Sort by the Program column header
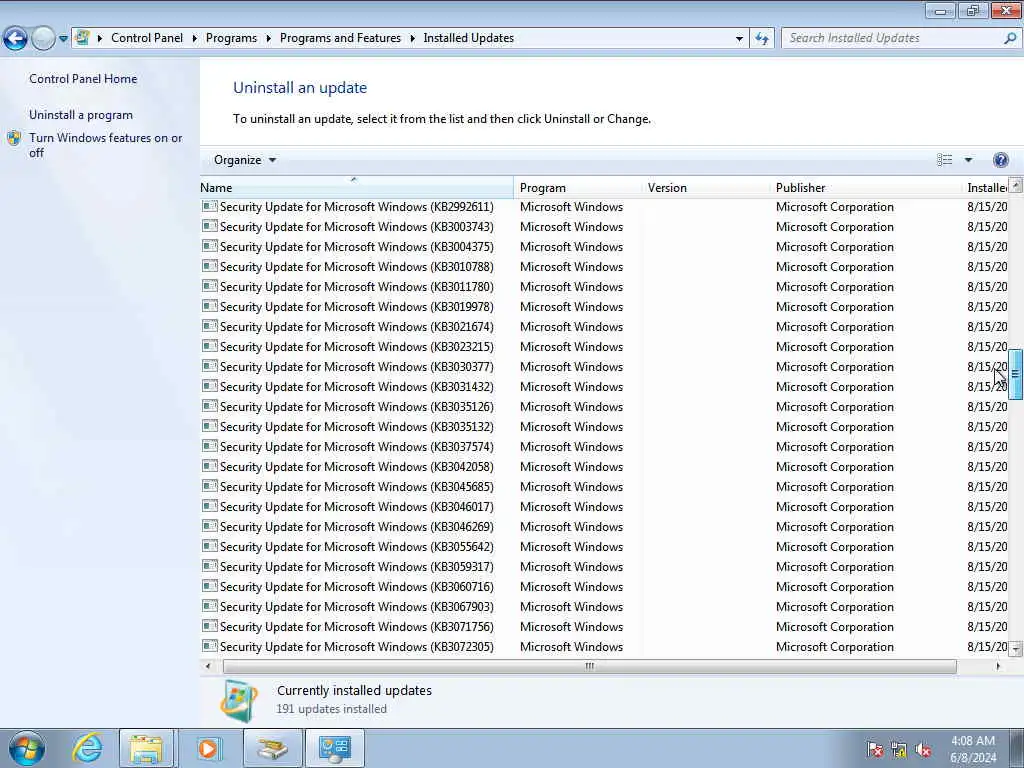Screen dimensions: 1024x768 [579, 187]
